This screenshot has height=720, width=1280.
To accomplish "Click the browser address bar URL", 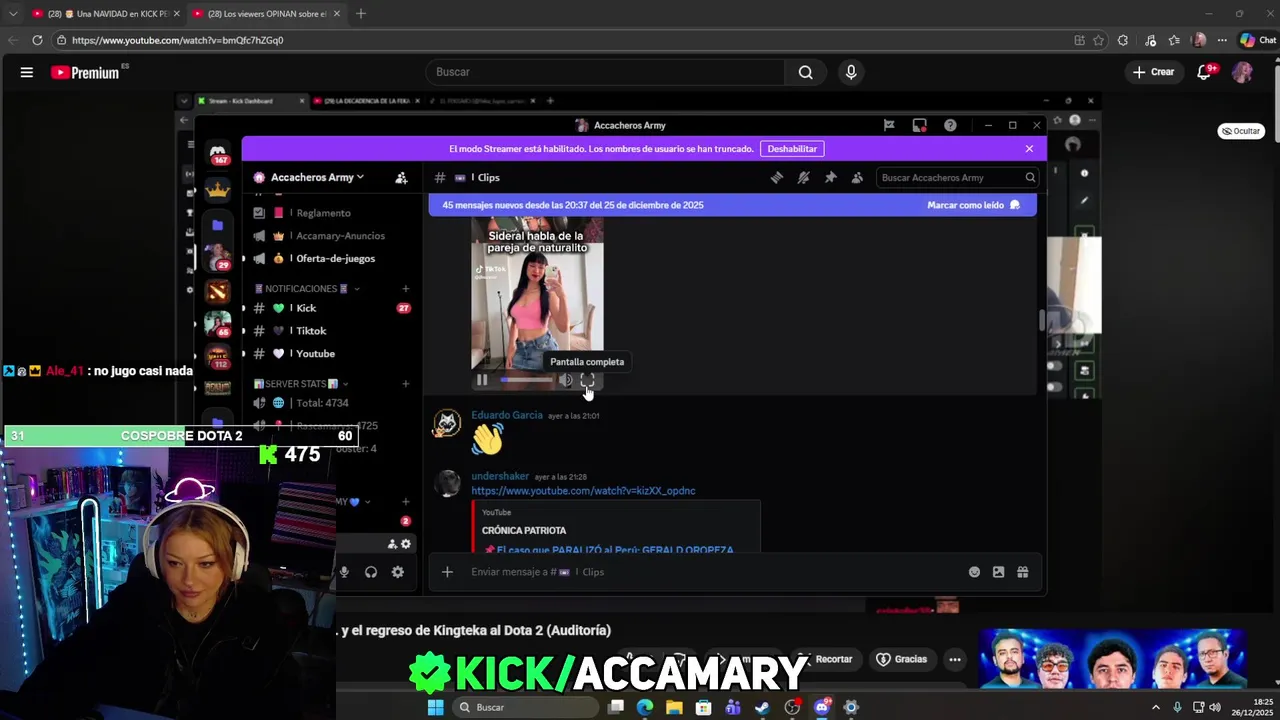I will coord(177,40).
